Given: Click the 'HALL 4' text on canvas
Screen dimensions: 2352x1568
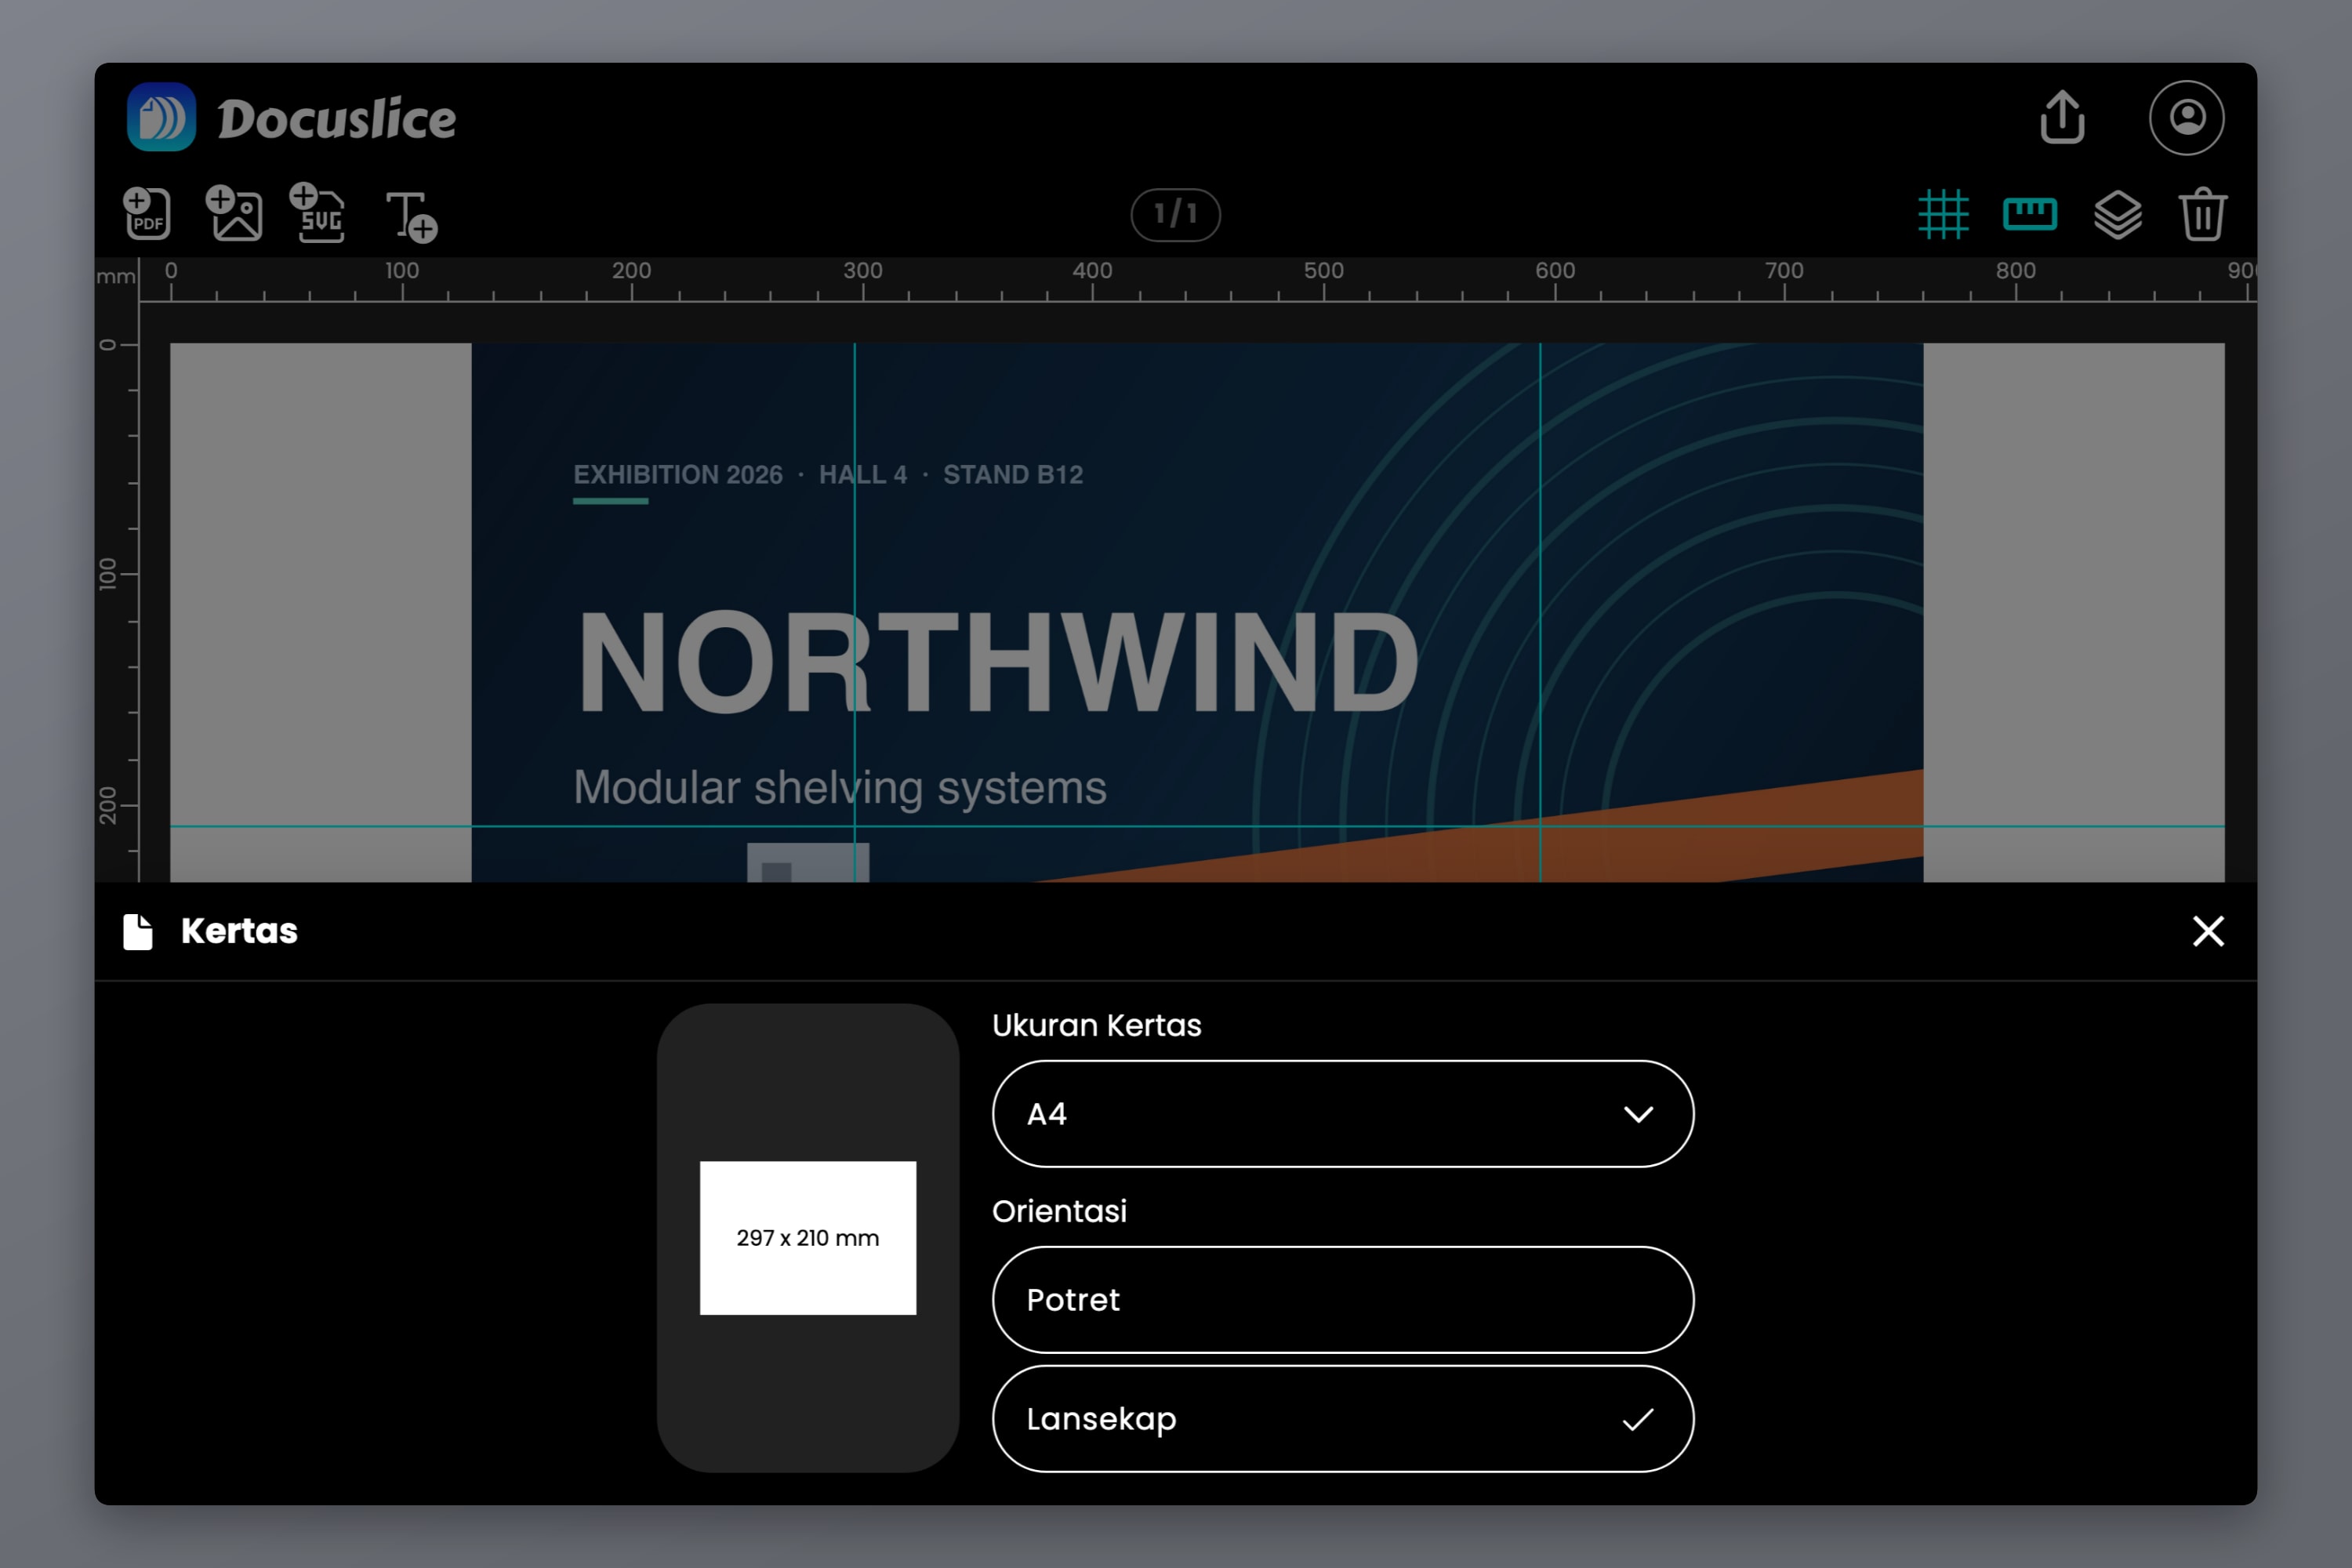Looking at the screenshot, I should coord(863,474).
